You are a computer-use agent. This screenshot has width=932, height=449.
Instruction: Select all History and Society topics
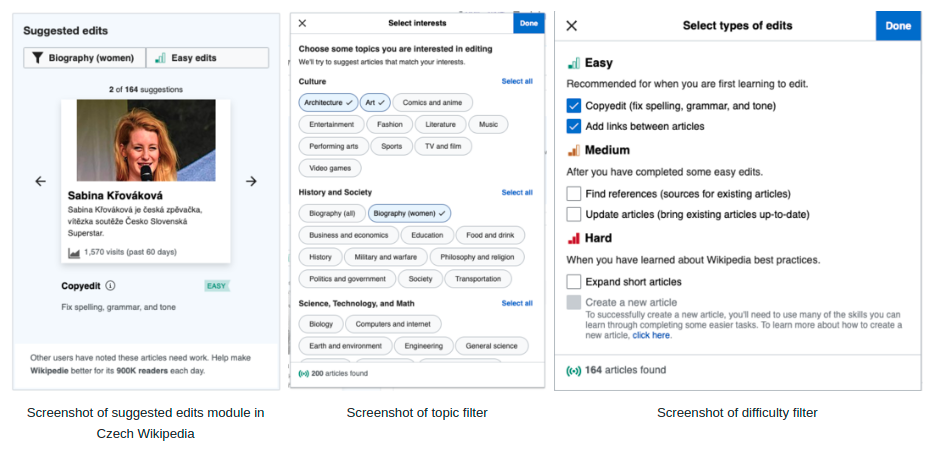click(x=517, y=192)
